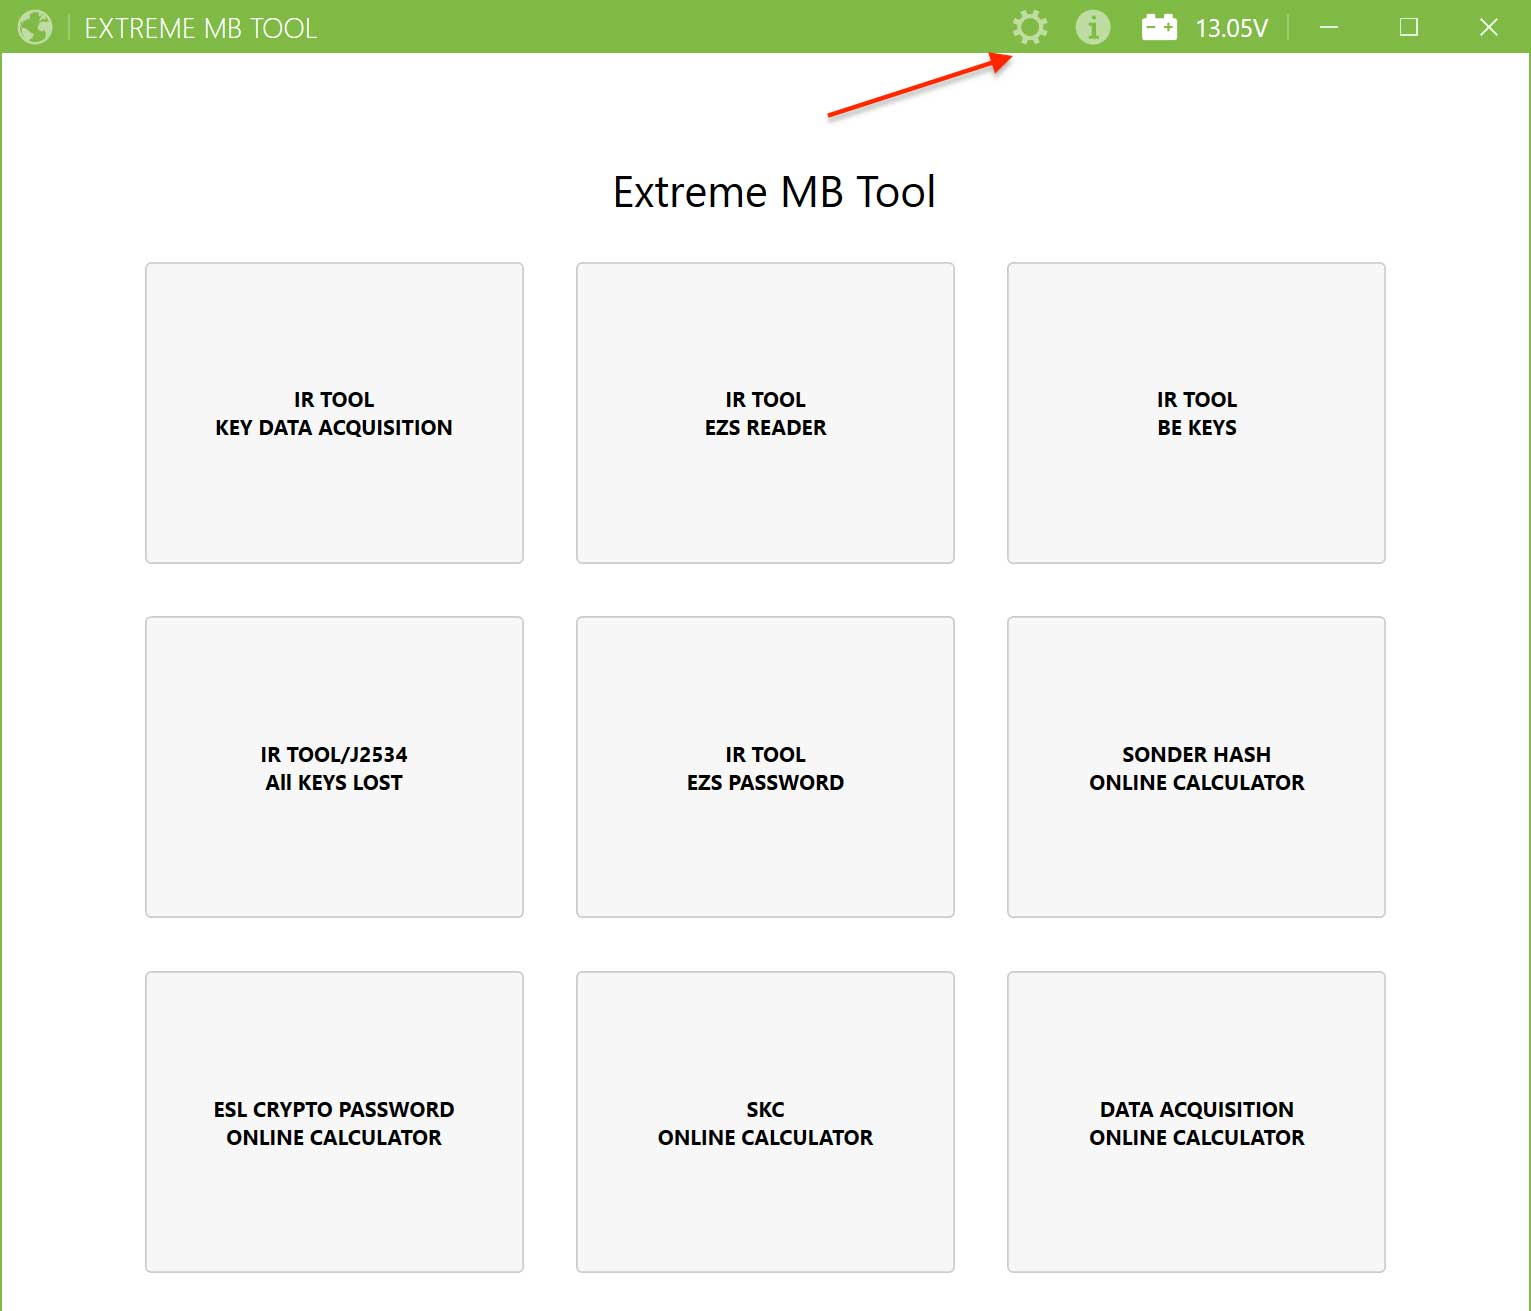Image resolution: width=1531 pixels, height=1311 pixels.
Task: Minimize the Extreme MB Tool window
Action: (1329, 27)
